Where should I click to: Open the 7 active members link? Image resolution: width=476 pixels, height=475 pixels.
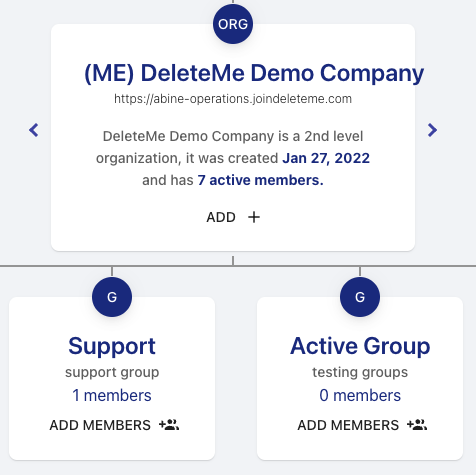(x=260, y=180)
